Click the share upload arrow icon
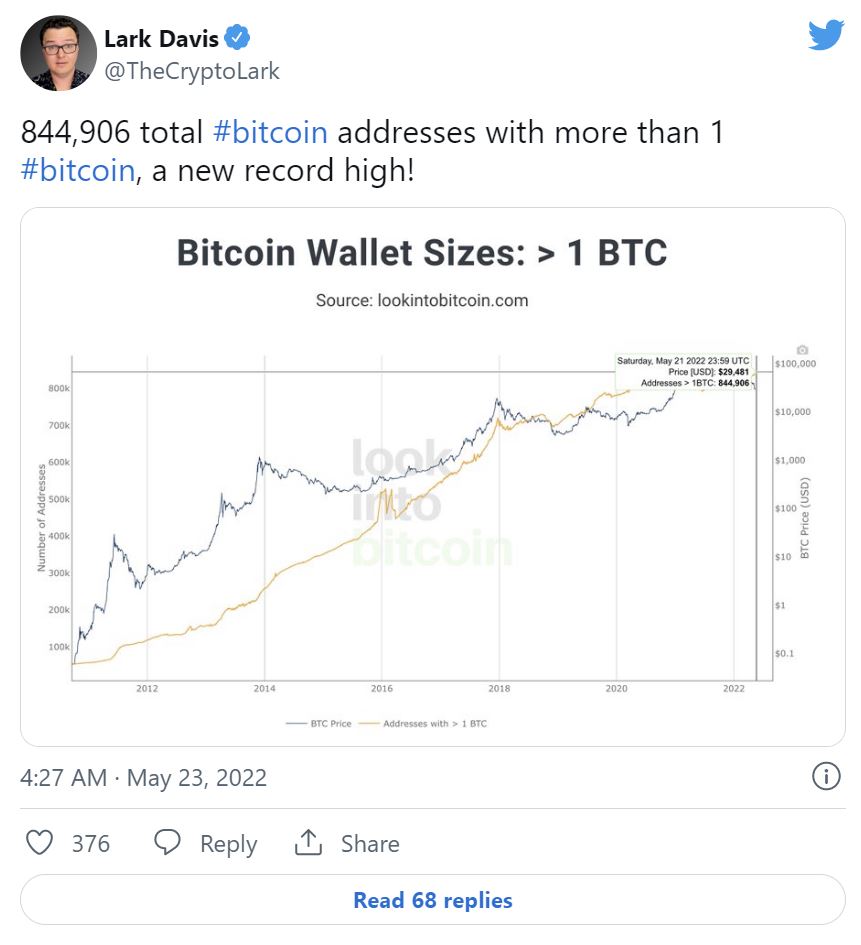Viewport: 861px width, 945px height. coord(308,843)
